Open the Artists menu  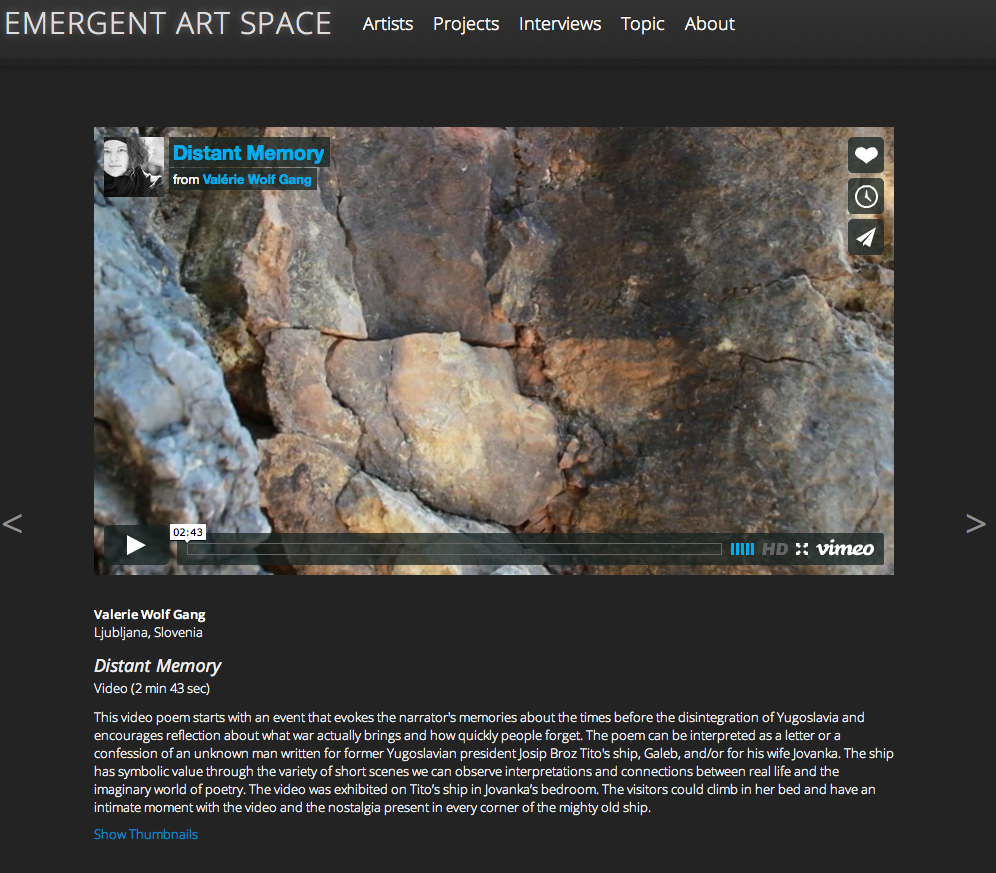(388, 24)
